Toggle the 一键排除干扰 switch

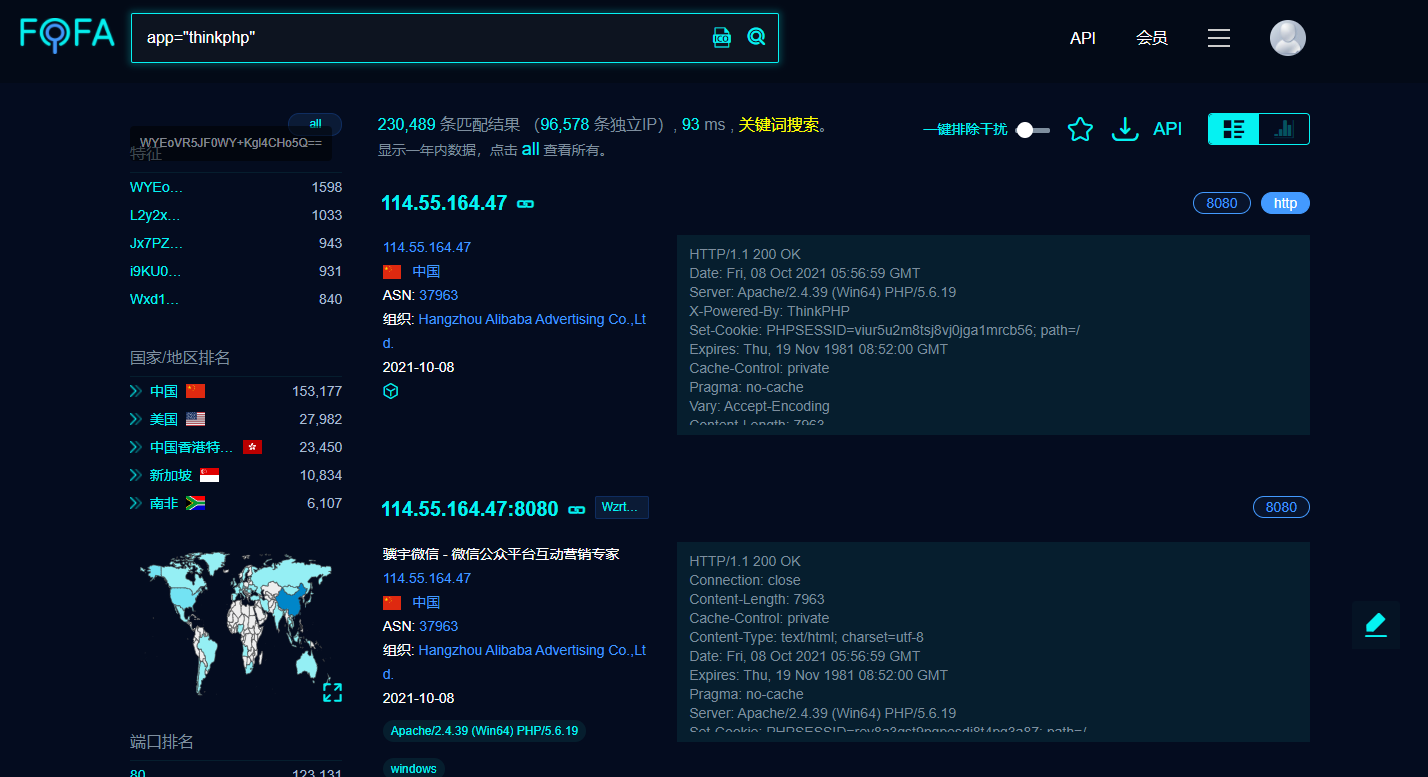1033,130
